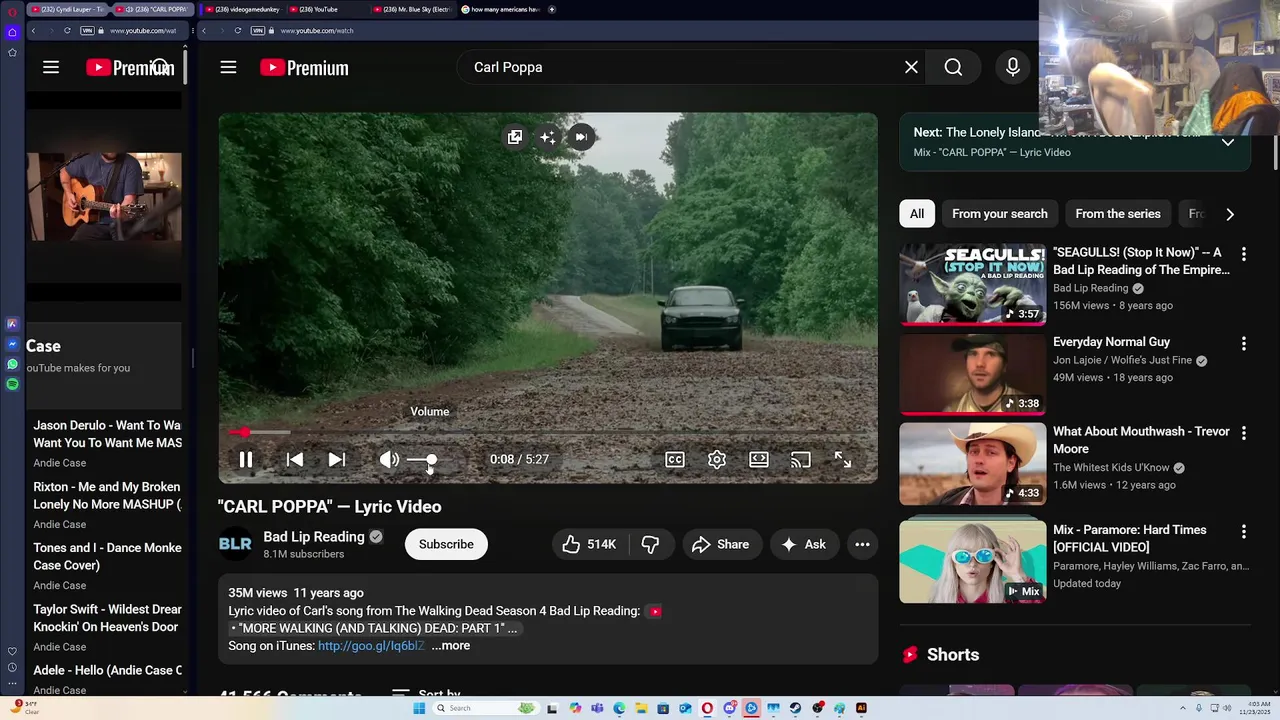Open the Everyday Normal Guy video title
Viewport: 1280px width, 720px height.
pyautogui.click(x=1111, y=342)
